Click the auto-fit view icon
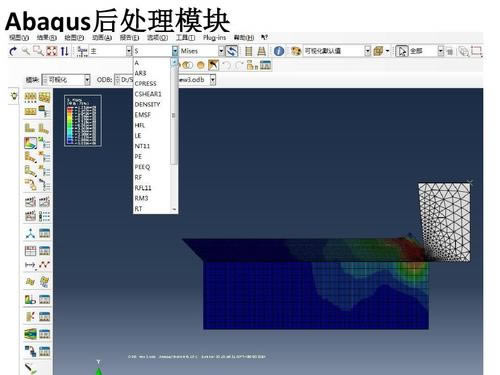This screenshot has height=375, width=500. point(52,51)
